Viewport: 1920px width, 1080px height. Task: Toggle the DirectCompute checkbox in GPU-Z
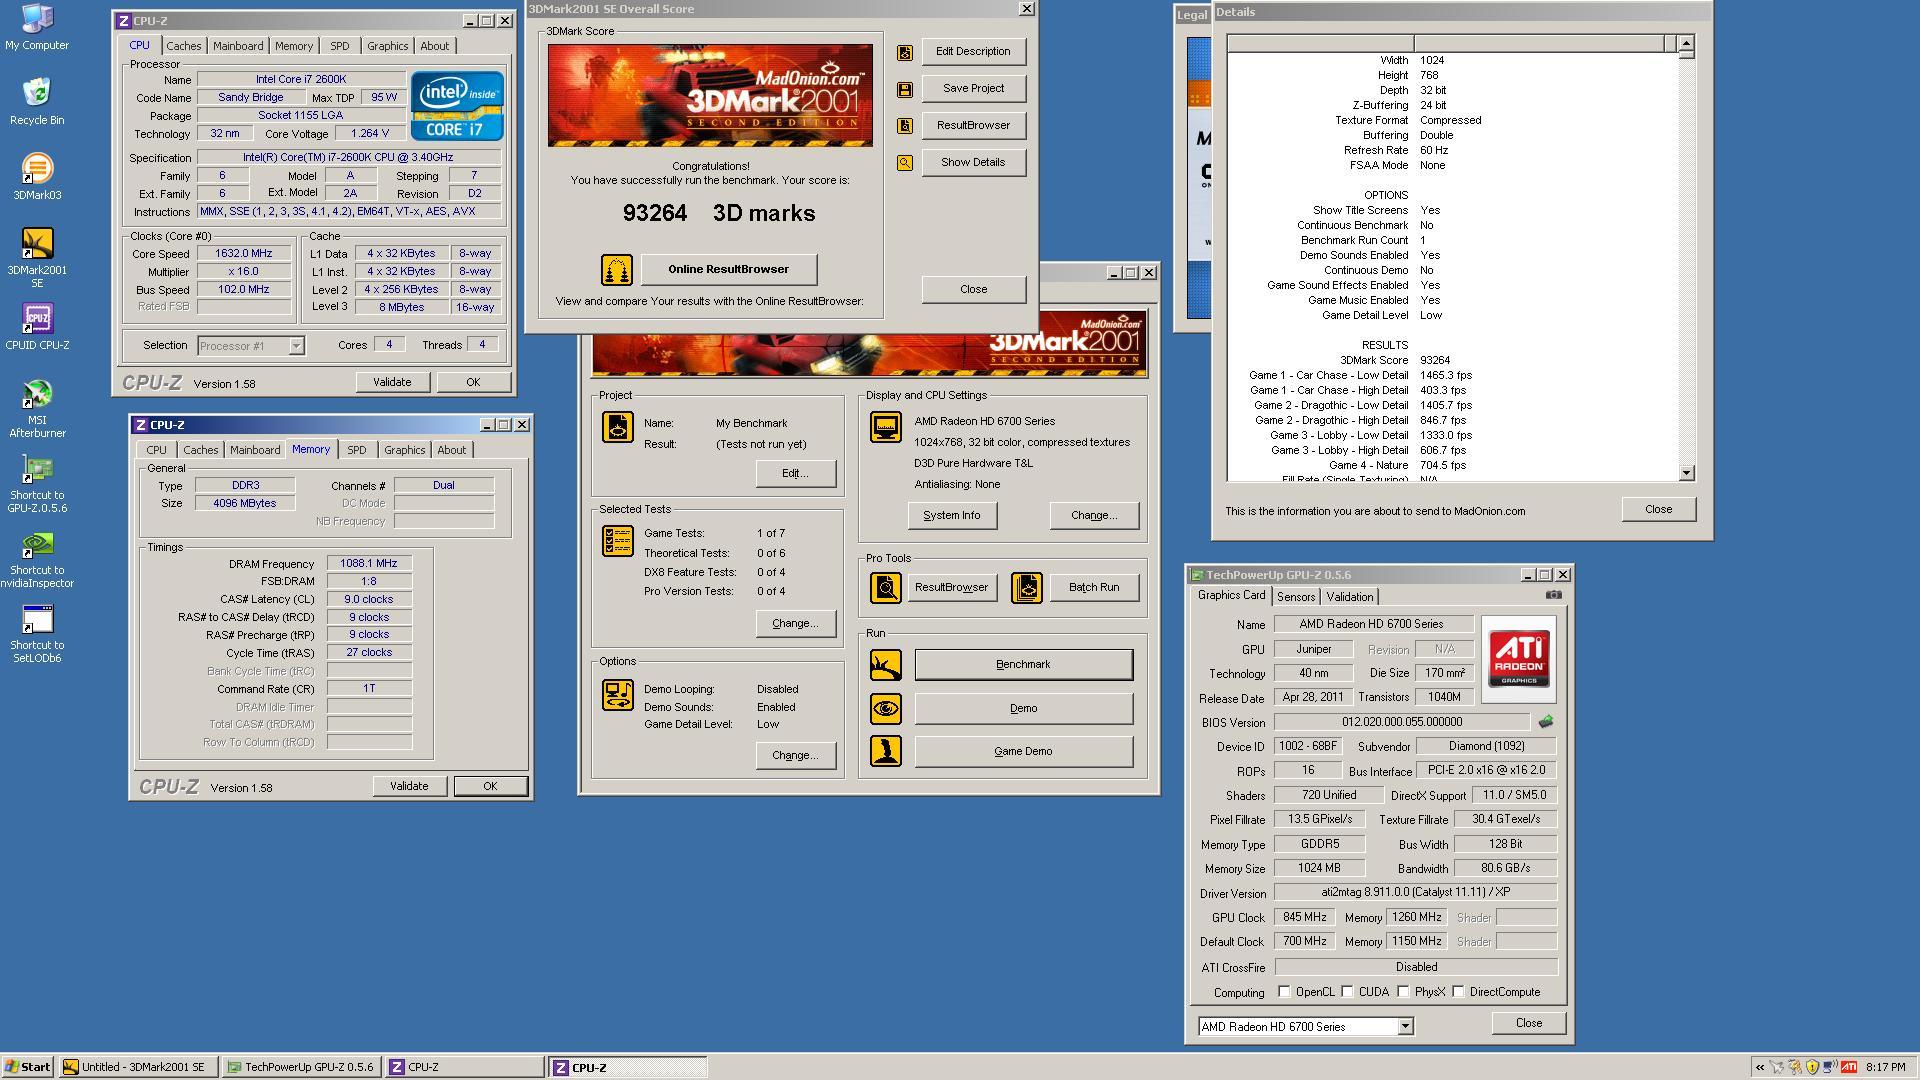point(1459,992)
